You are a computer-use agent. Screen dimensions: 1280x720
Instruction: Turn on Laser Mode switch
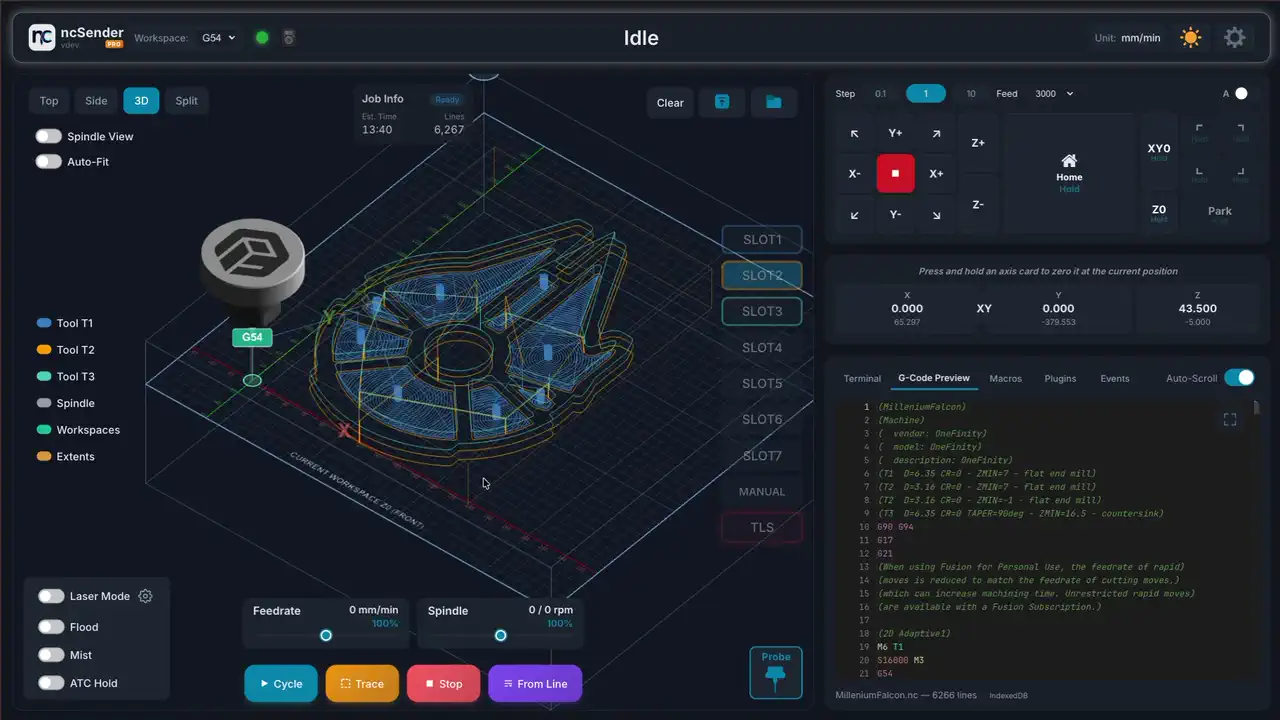click(51, 596)
